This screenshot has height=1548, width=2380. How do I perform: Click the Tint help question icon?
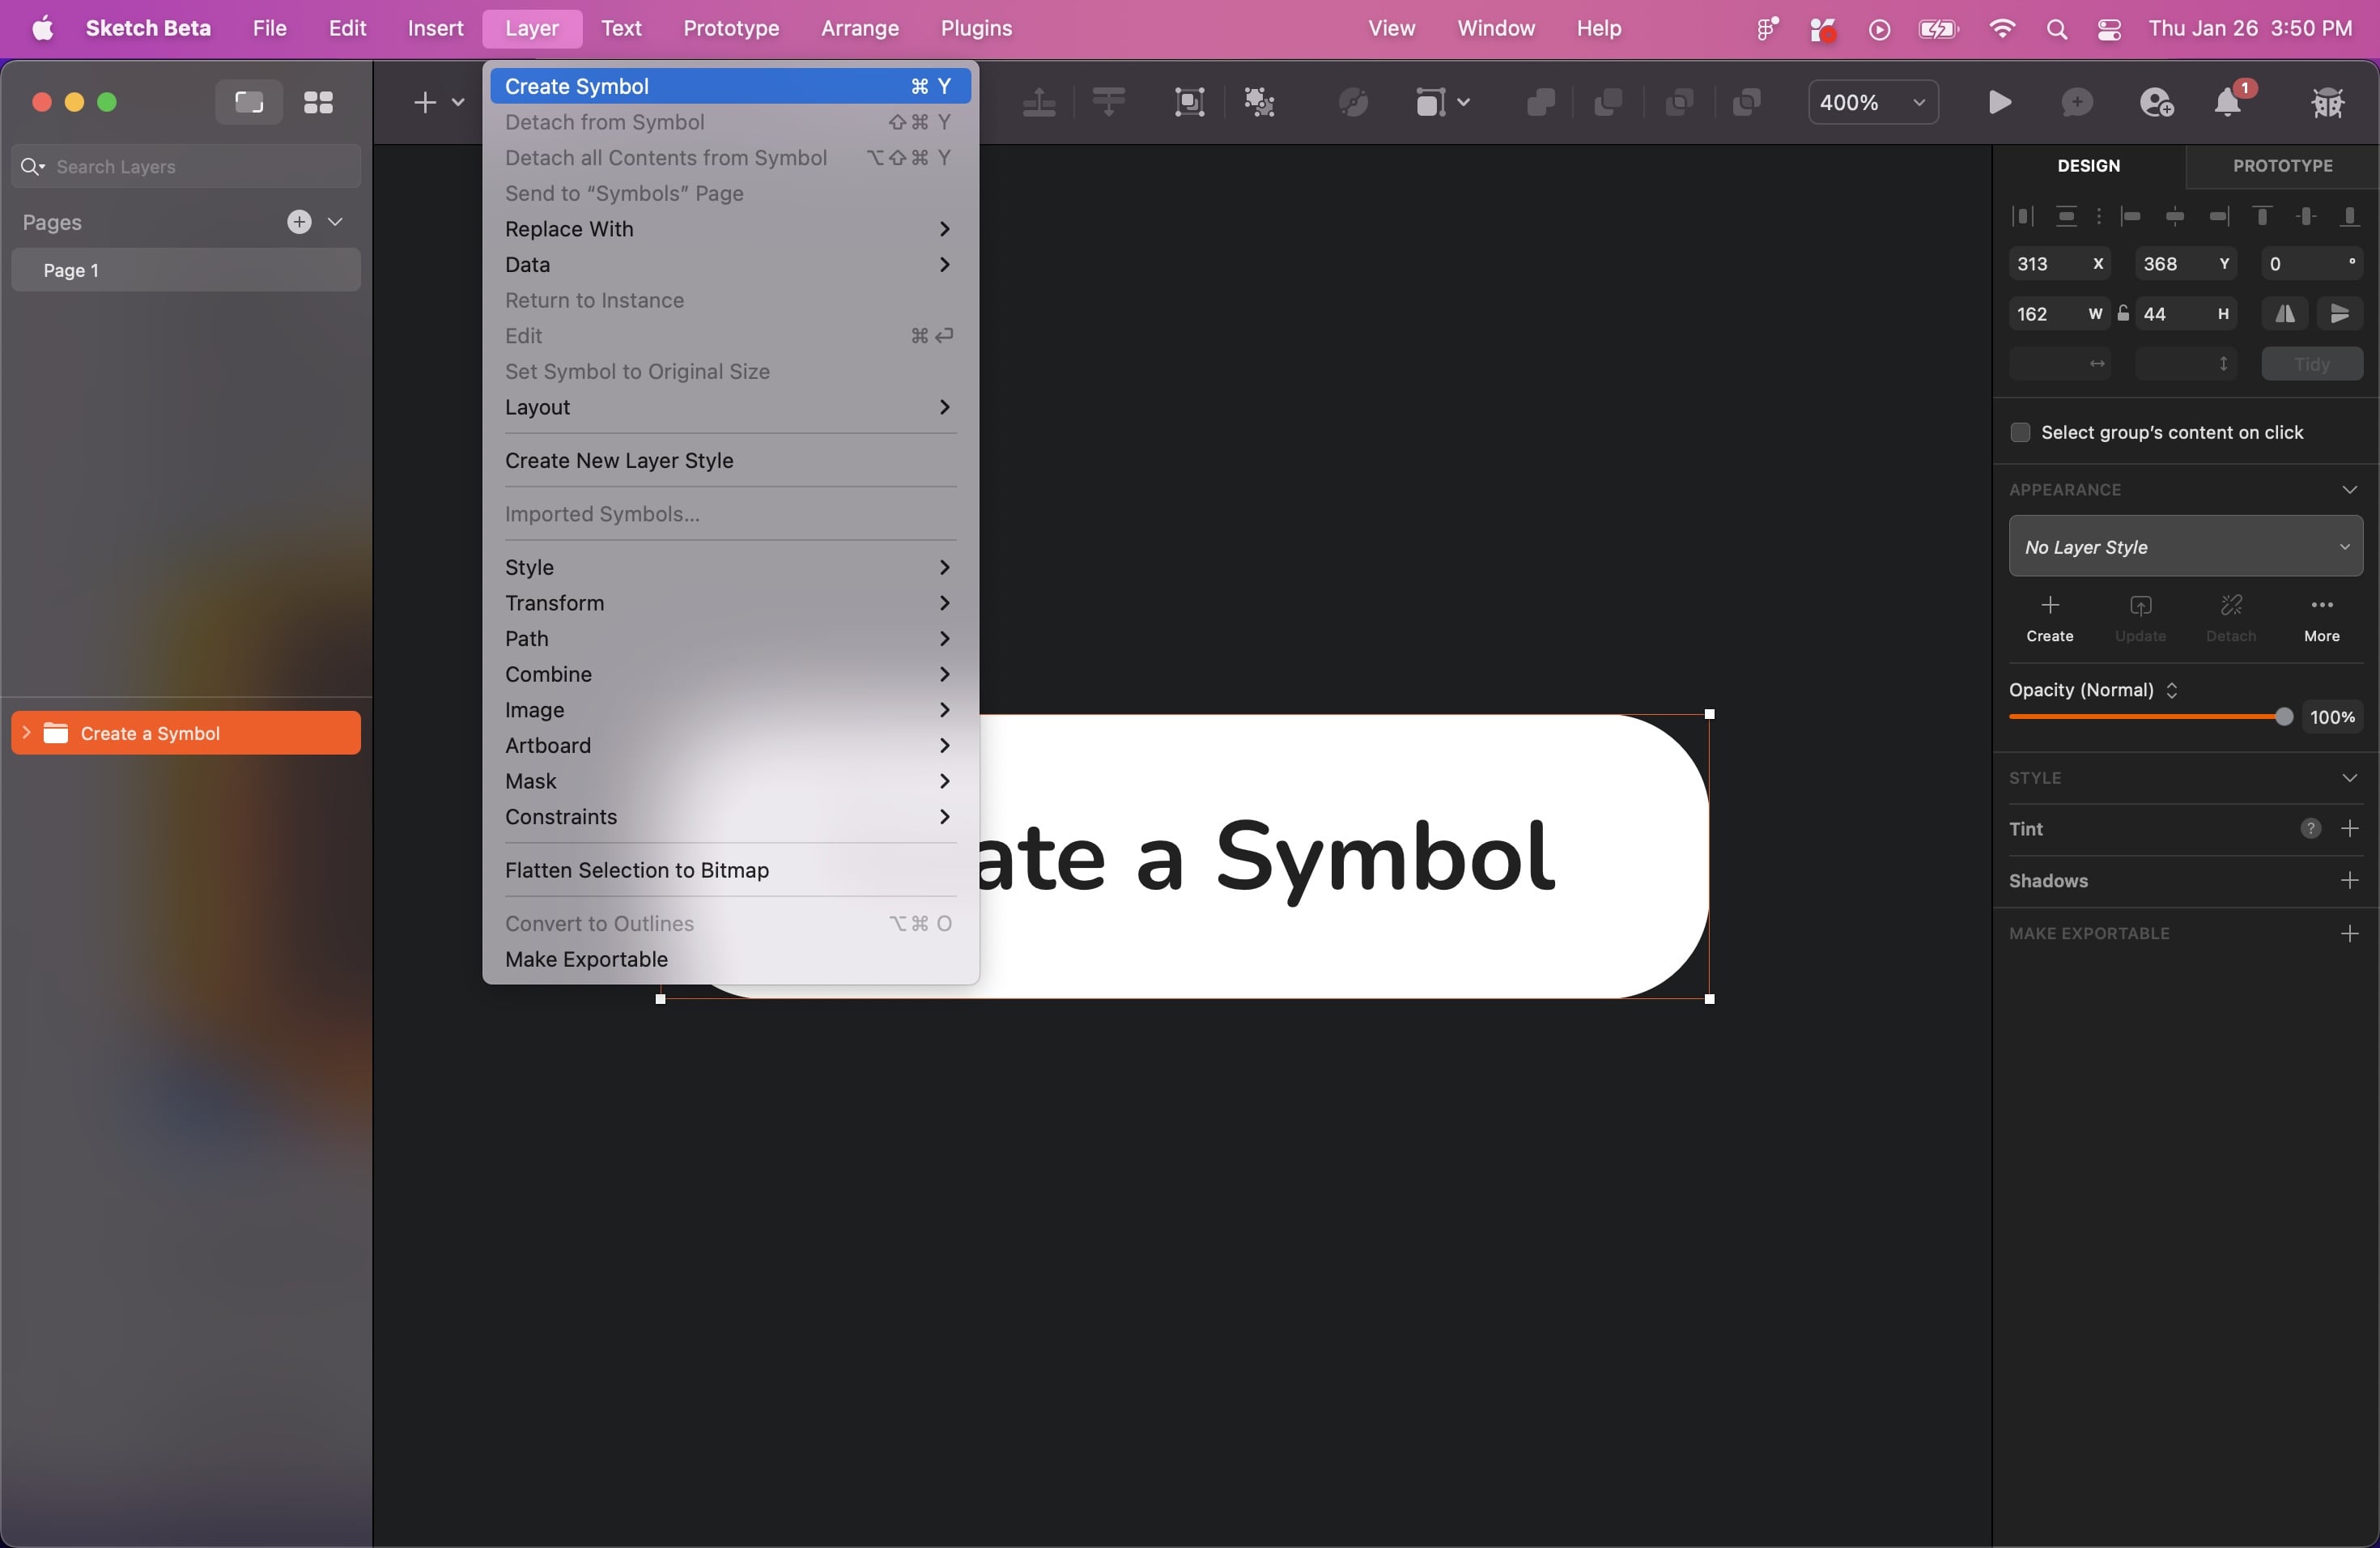(x=2310, y=828)
